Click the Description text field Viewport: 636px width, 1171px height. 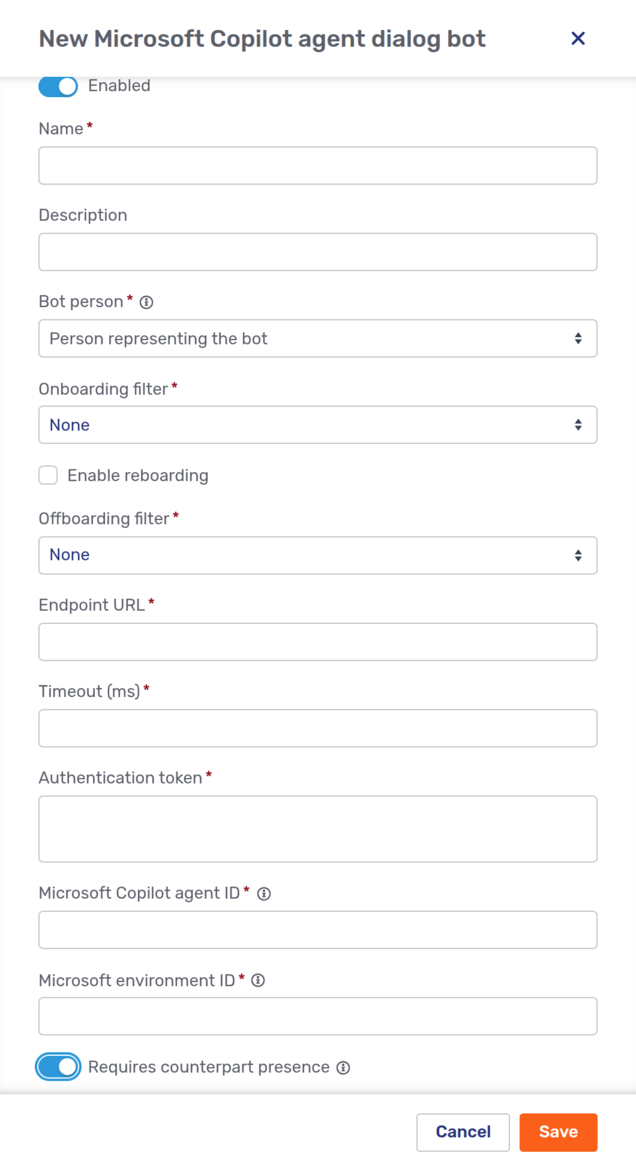click(317, 251)
